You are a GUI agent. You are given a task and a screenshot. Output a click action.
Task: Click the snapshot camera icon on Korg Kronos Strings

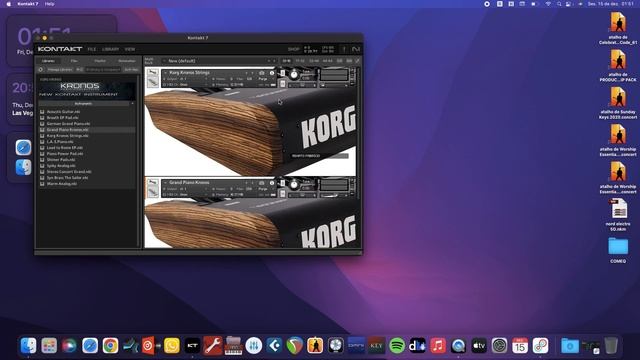point(262,73)
